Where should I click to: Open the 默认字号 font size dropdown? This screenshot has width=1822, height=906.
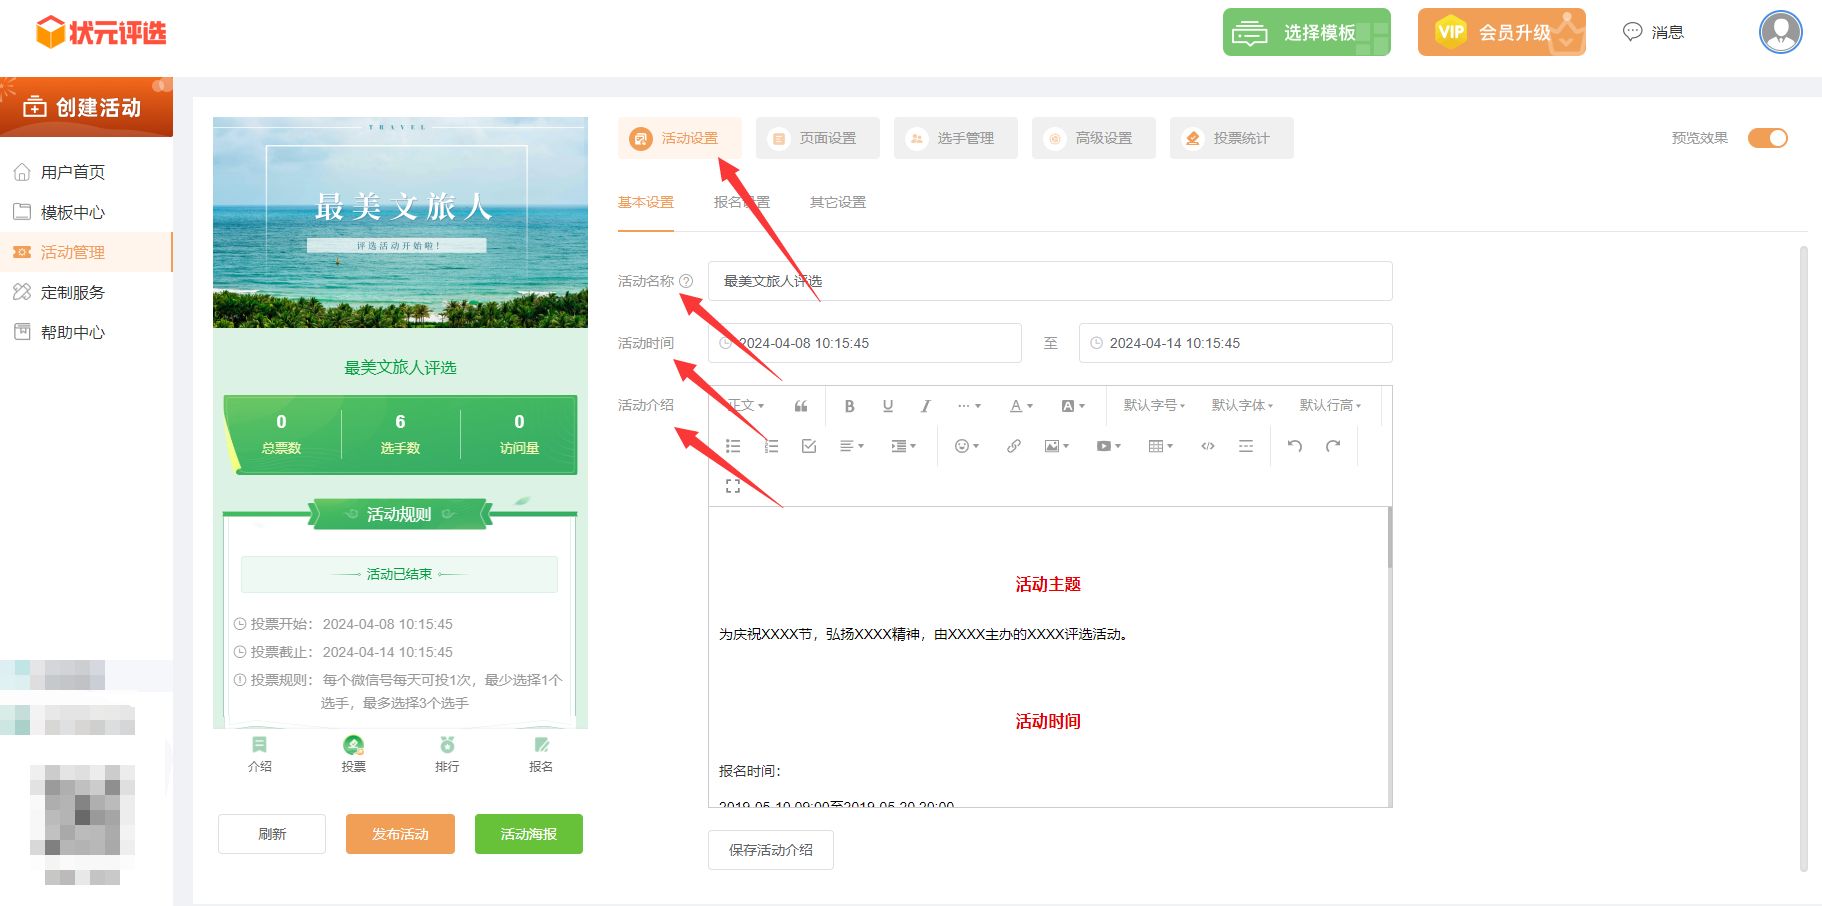[1153, 406]
